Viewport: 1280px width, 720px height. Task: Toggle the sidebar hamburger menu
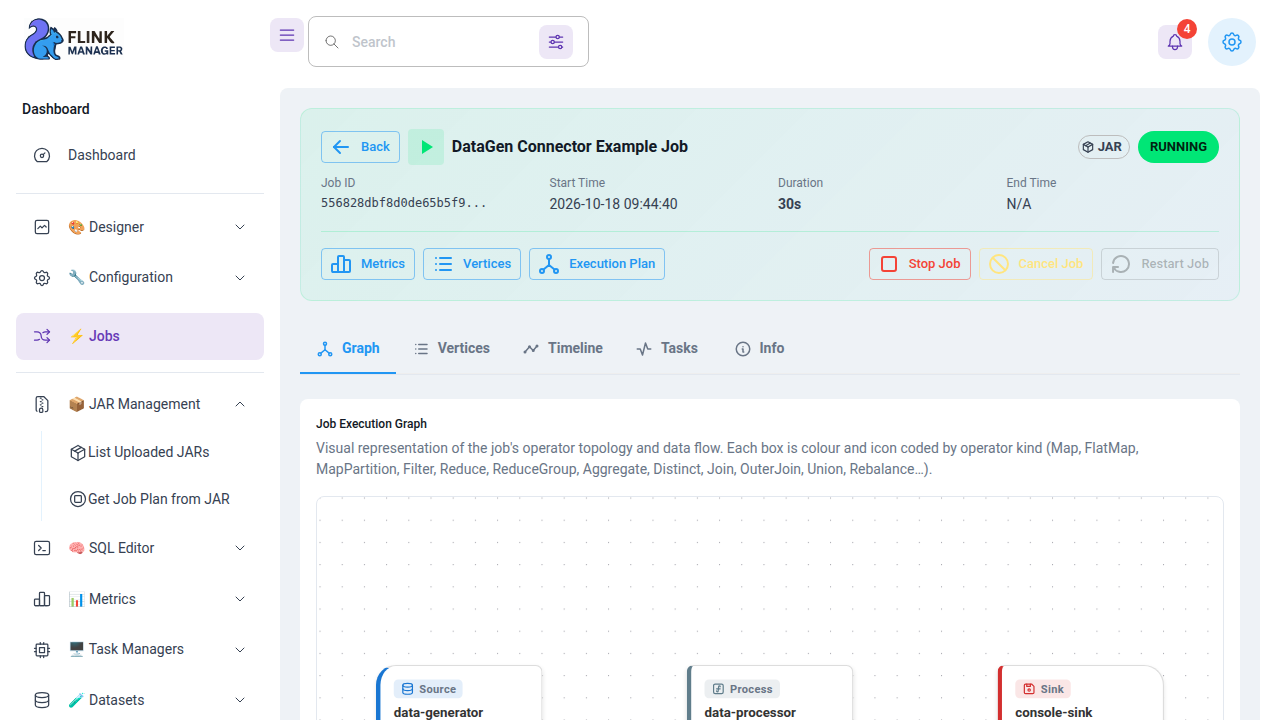[x=287, y=35]
